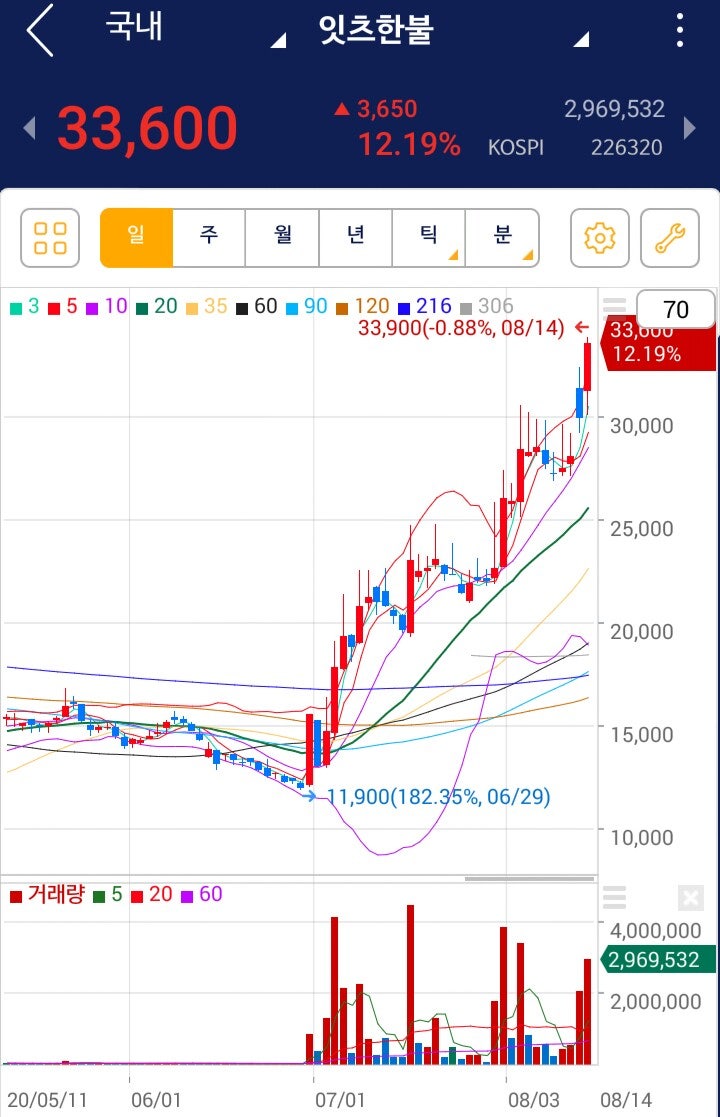The width and height of the screenshot is (720, 1117).
Task: Tap the header trading volume 2,969,532
Action: click(615, 109)
